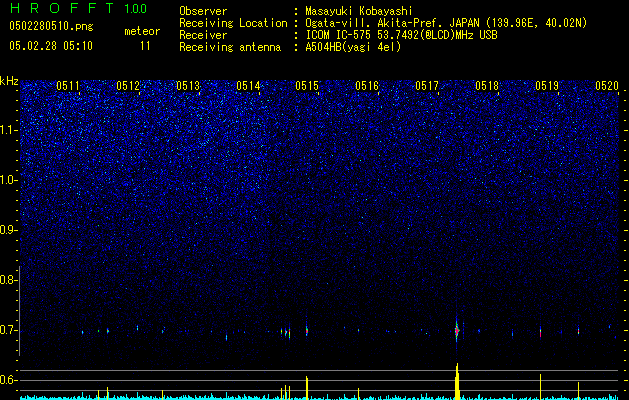Click the "Receiving Location" label

click(233, 23)
